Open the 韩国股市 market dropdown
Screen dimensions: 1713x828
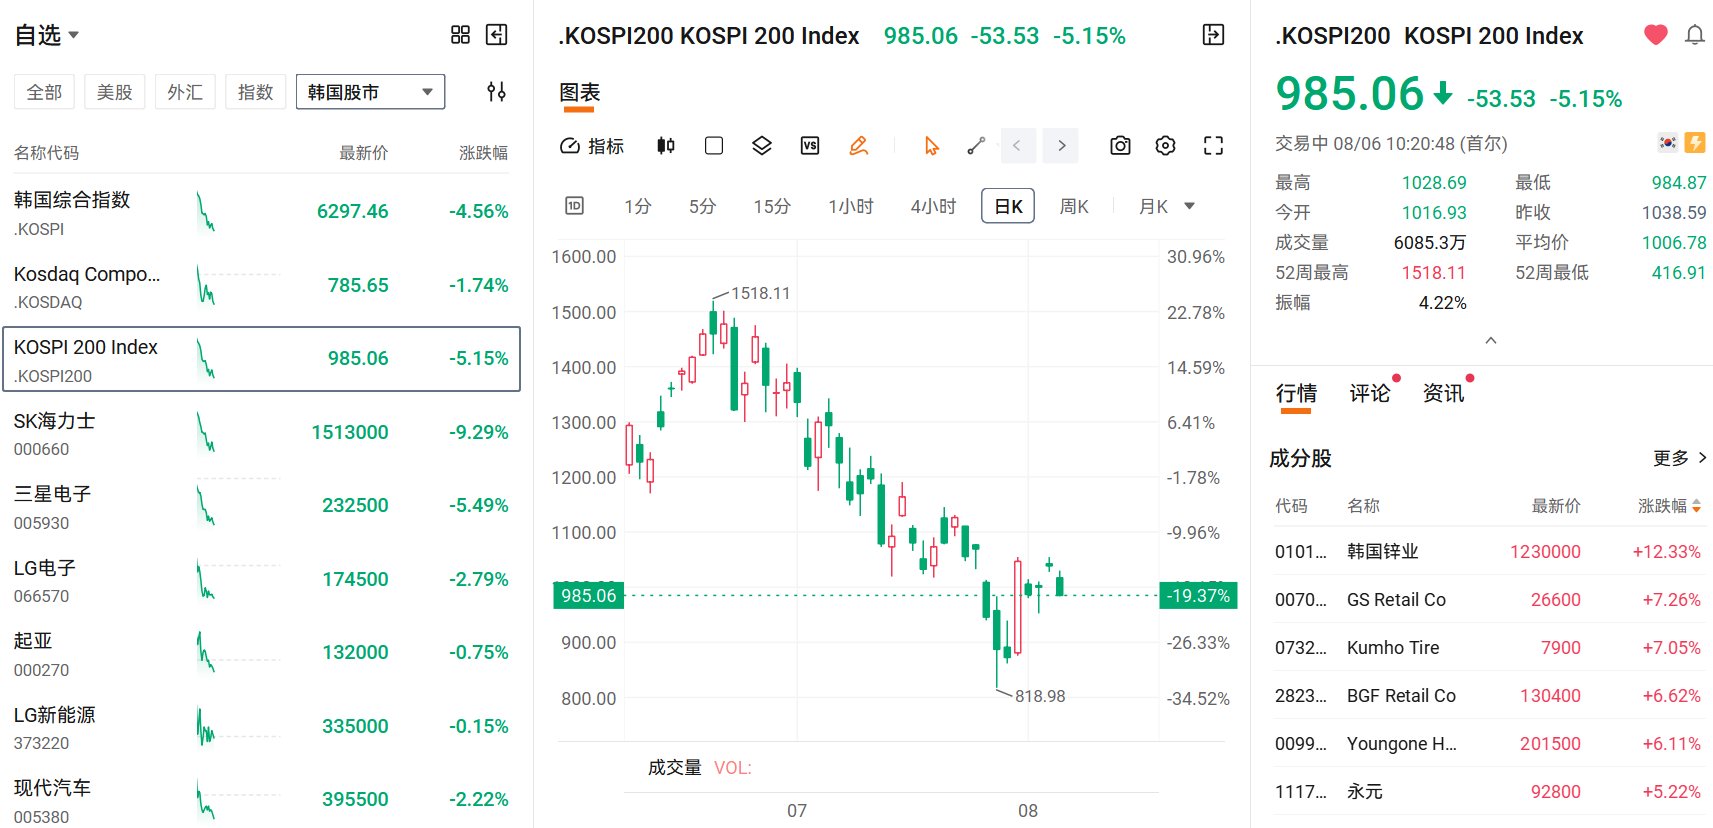tap(370, 92)
